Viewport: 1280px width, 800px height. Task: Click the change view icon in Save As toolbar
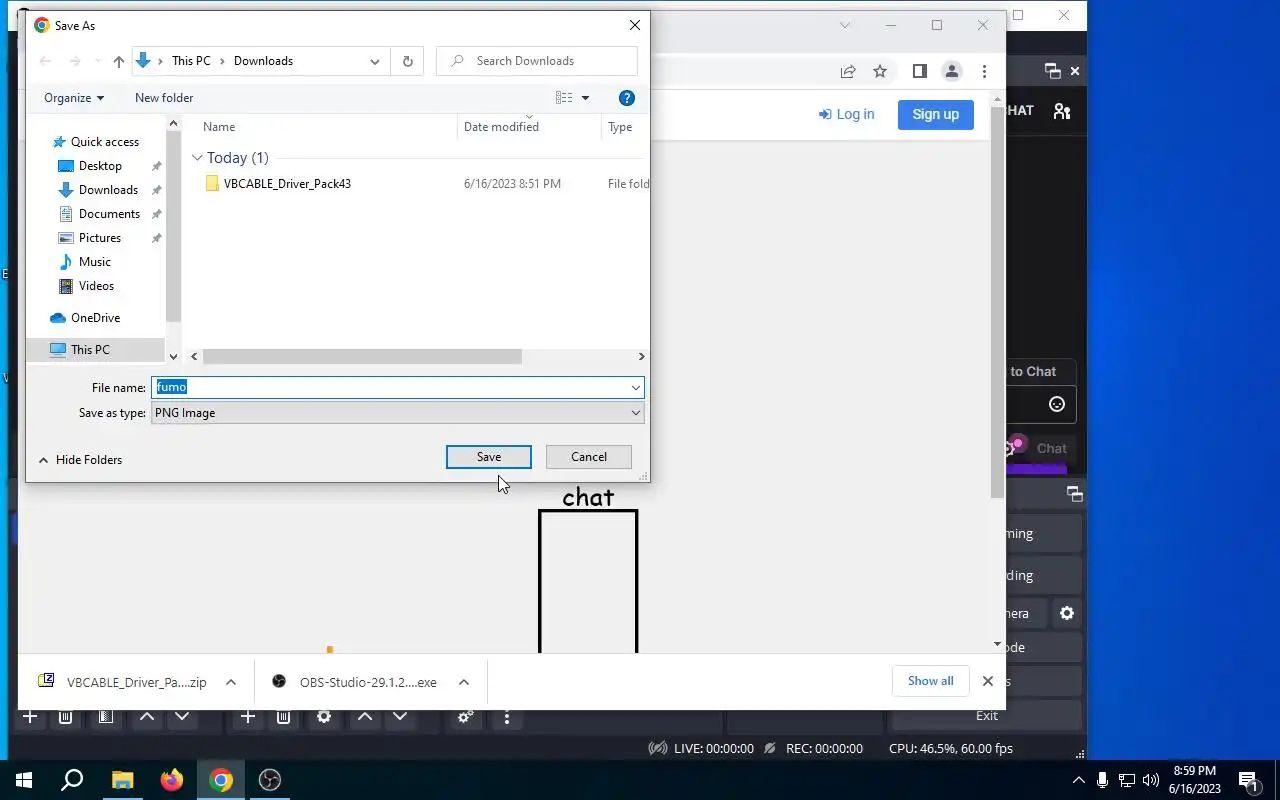pos(564,98)
